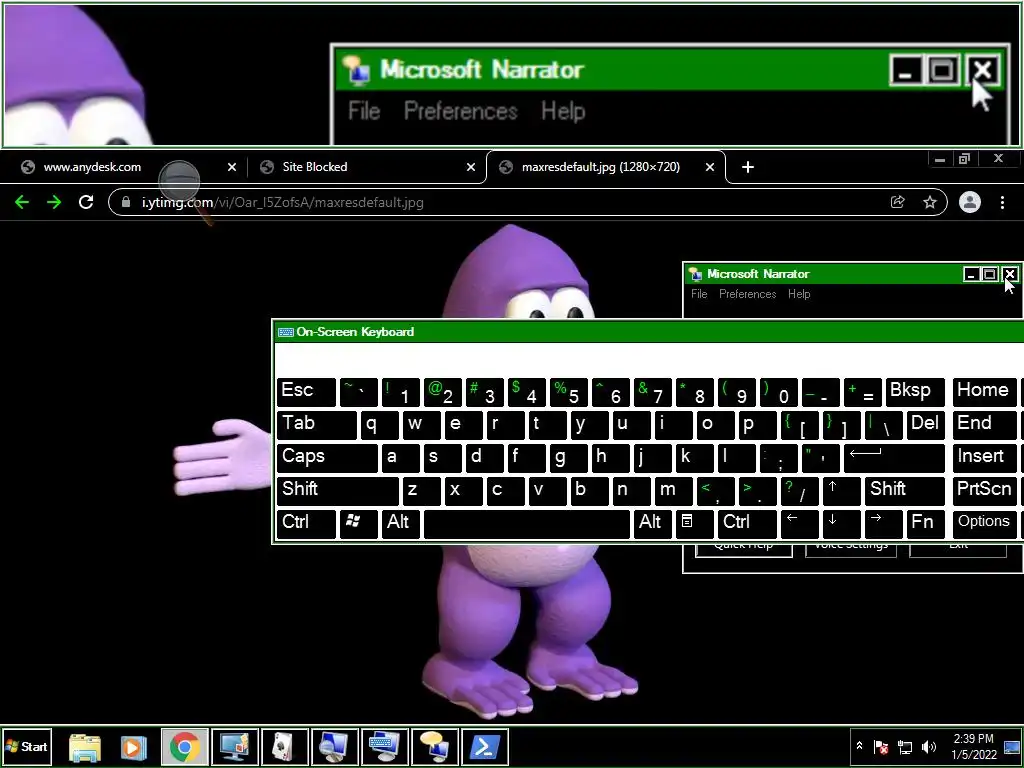This screenshot has height=768, width=1024.
Task: Tap the Esc key on On-Screen Keyboard
Action: (306, 392)
